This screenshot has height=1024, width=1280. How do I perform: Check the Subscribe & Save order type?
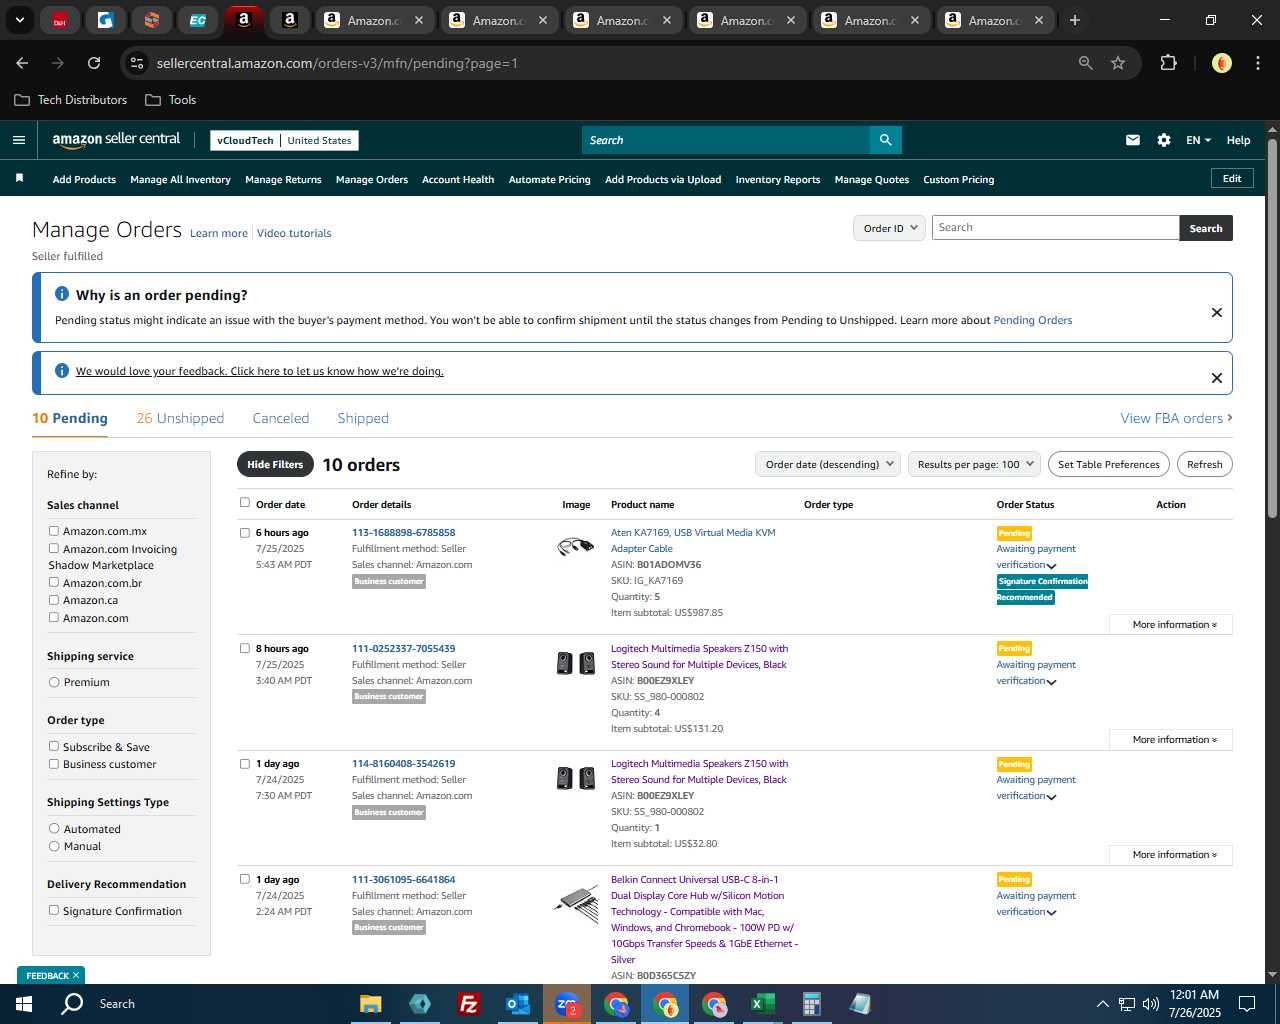tap(54, 746)
